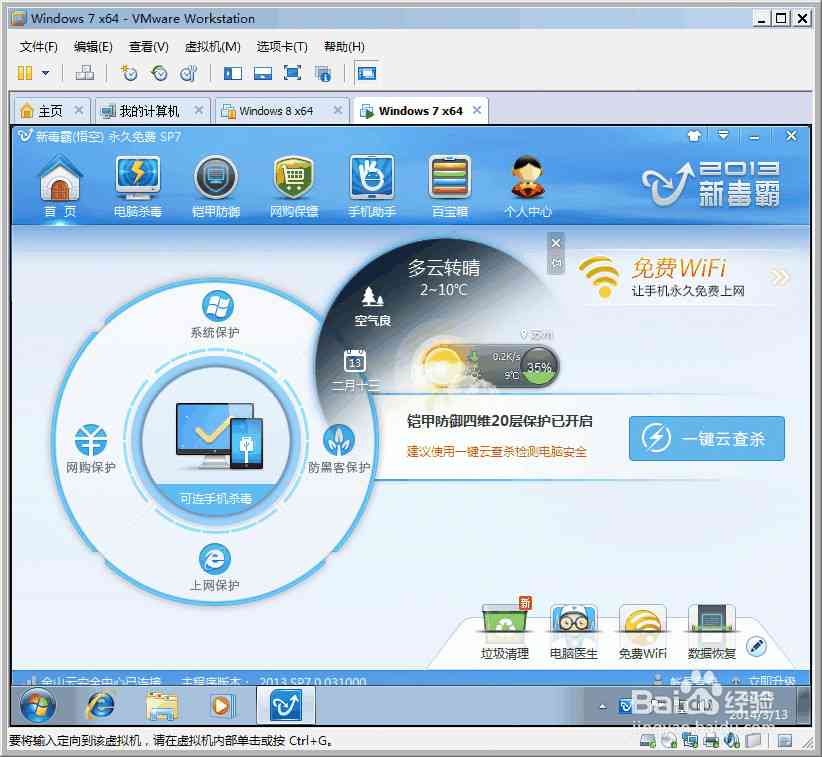Screen dimensions: 822x757
Task: Open the 虚拟机(M) menu
Action: [212, 47]
